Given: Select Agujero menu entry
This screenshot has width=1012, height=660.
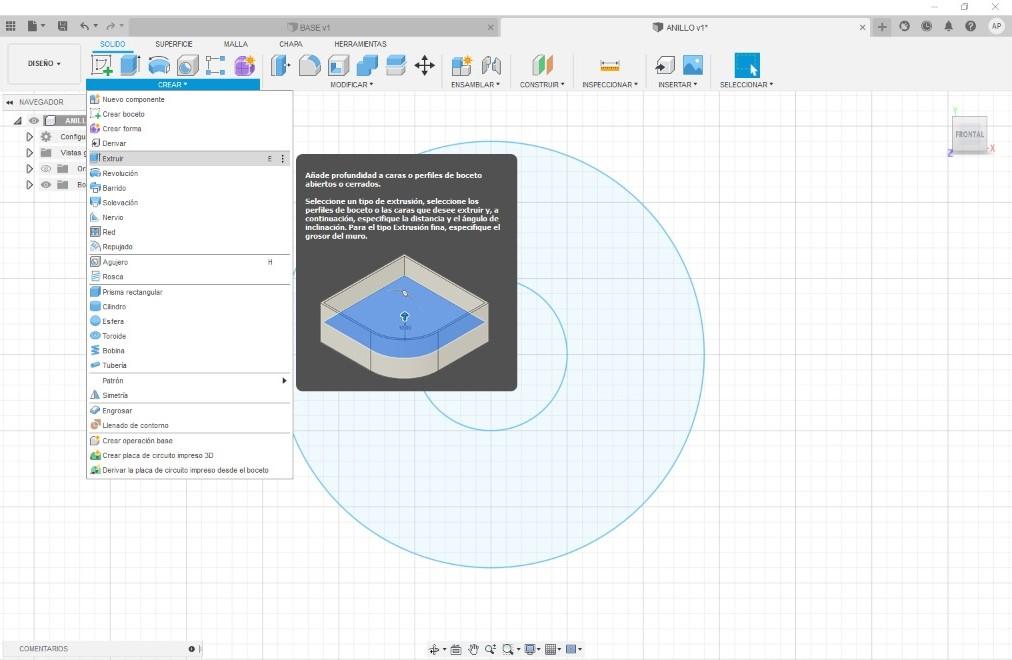Looking at the screenshot, I should point(190,262).
